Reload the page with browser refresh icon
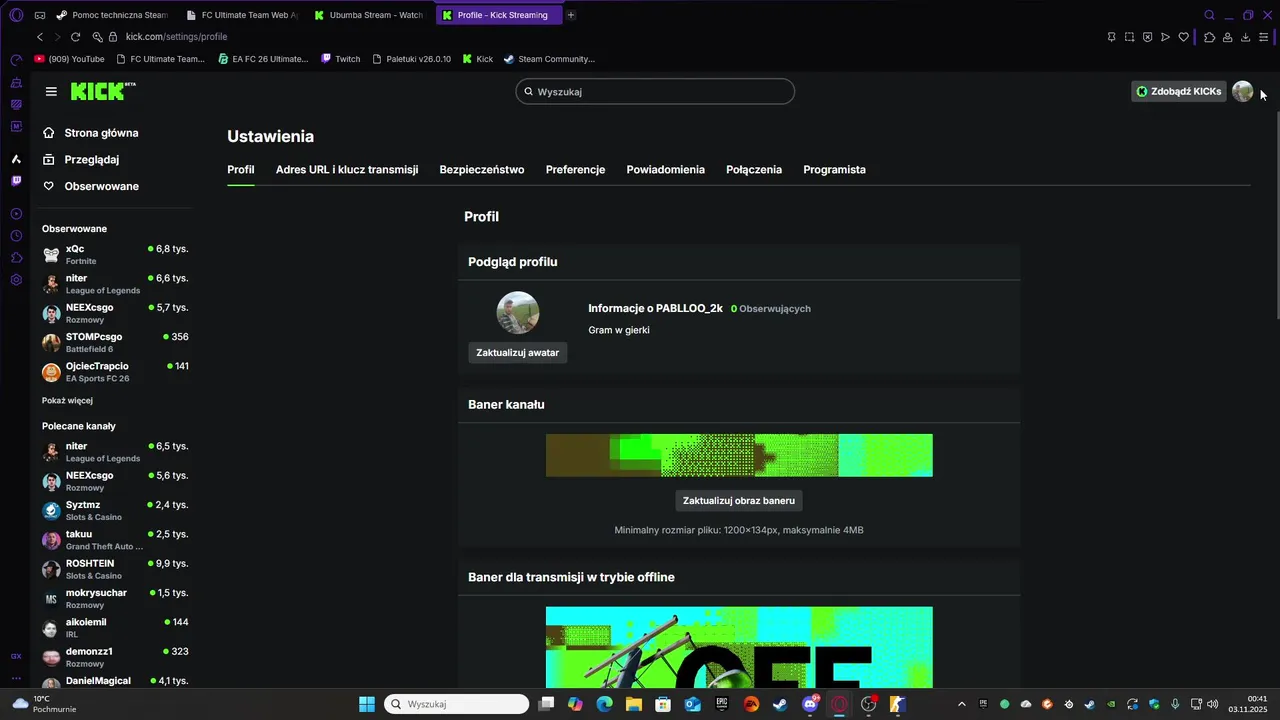Image resolution: width=1280 pixels, height=720 pixels. [x=75, y=36]
